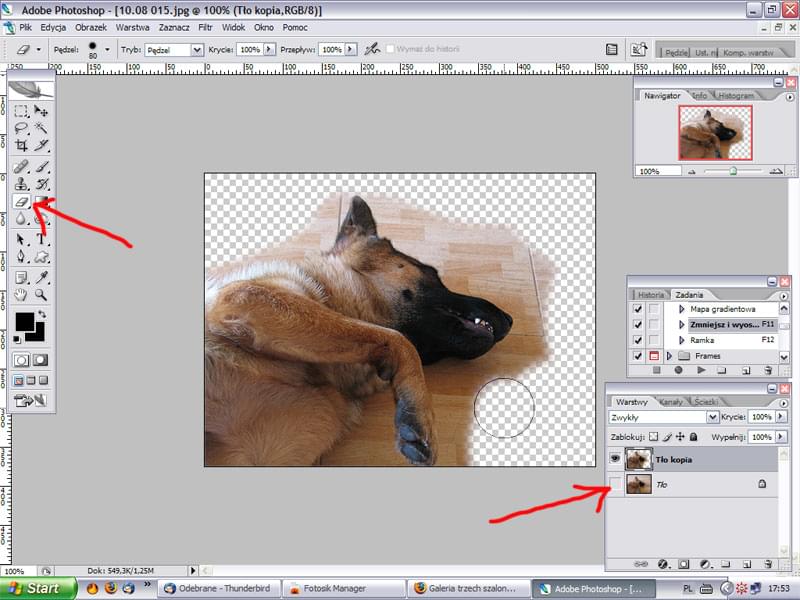Select the Eraser tool in toolbox
The image size is (800, 600).
pos(21,202)
